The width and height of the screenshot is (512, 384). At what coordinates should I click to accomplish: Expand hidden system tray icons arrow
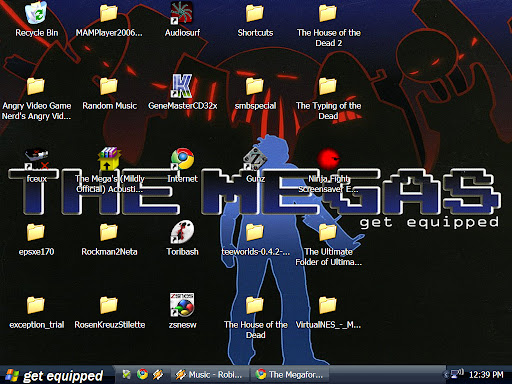point(446,375)
